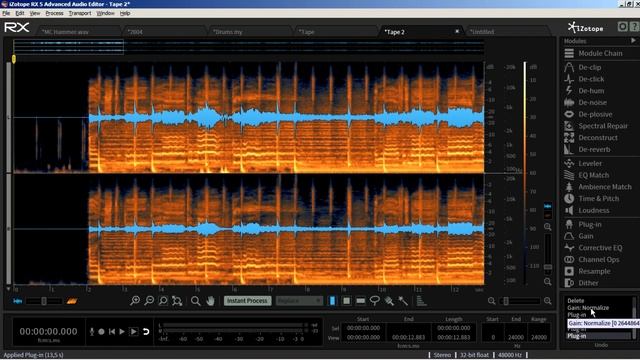Image resolution: width=640 pixels, height=360 pixels.
Task: Zoom to the current selection
Action: [163, 301]
